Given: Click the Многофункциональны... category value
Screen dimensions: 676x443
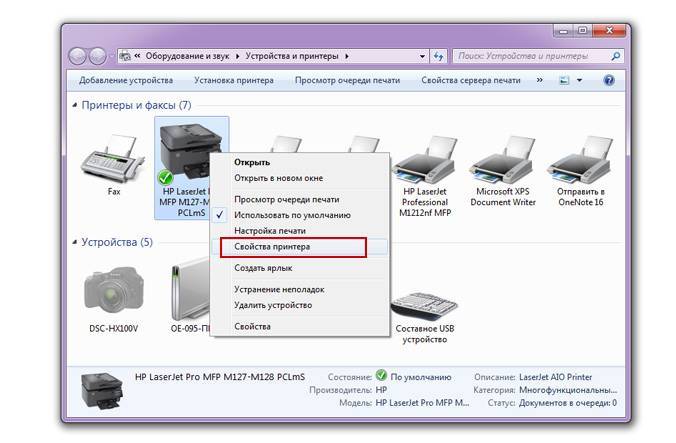Looking at the screenshot, I should [x=568, y=390].
